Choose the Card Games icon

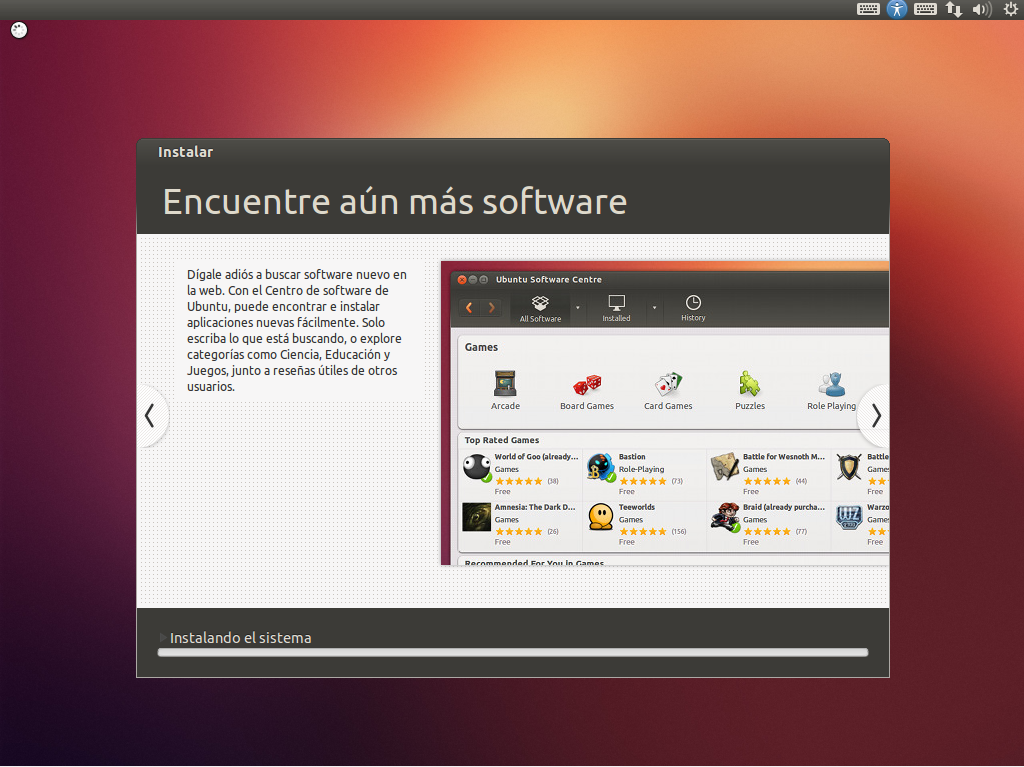(x=668, y=386)
